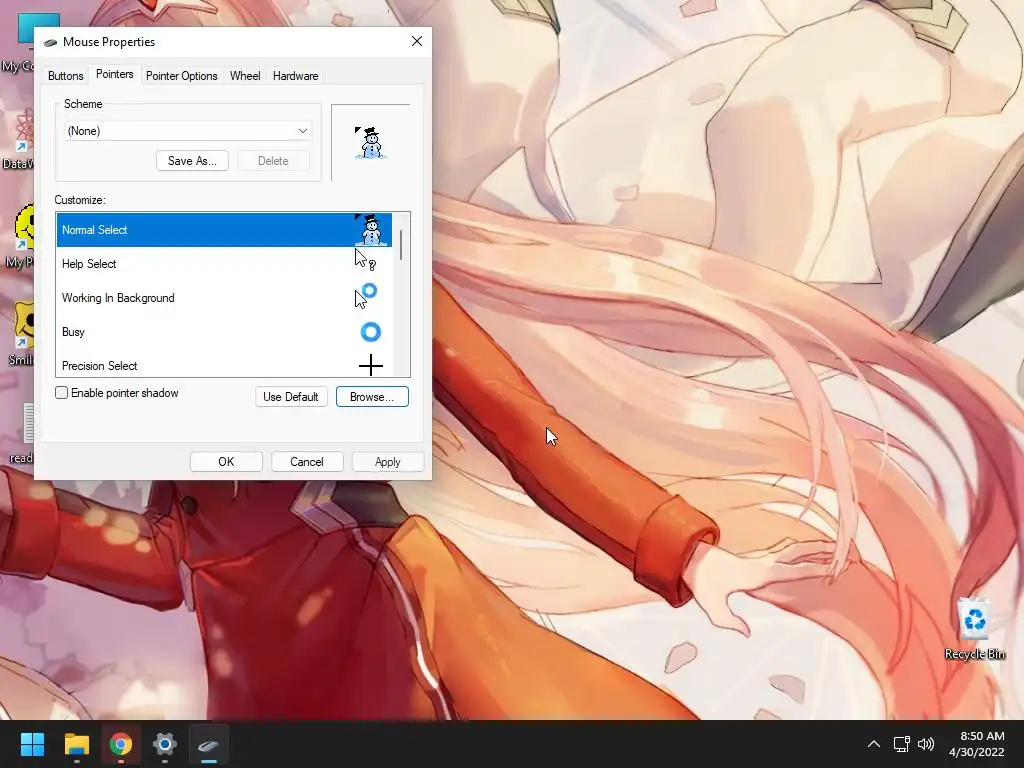The width and height of the screenshot is (1024, 768).
Task: Enable pointer shadow checkbox
Action: click(61, 392)
